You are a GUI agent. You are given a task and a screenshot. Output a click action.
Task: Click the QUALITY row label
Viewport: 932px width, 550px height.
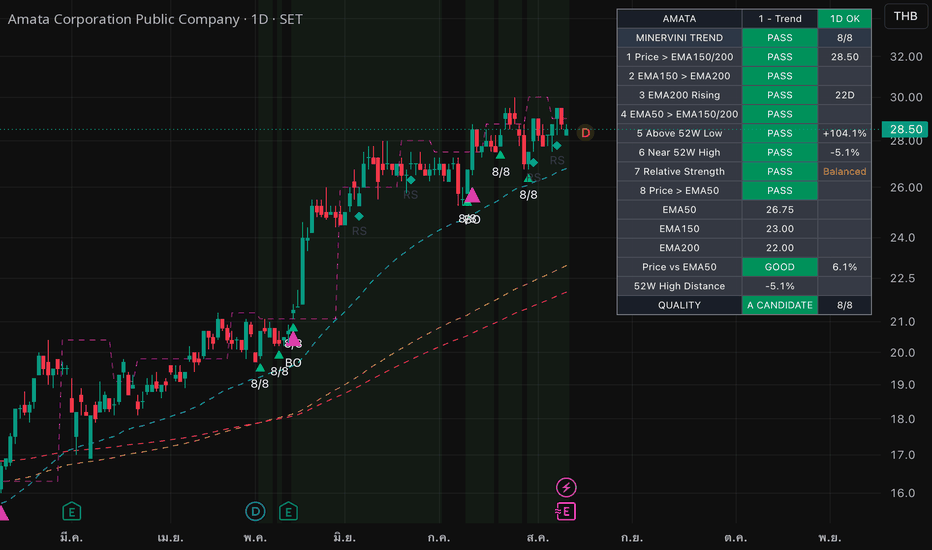point(679,305)
